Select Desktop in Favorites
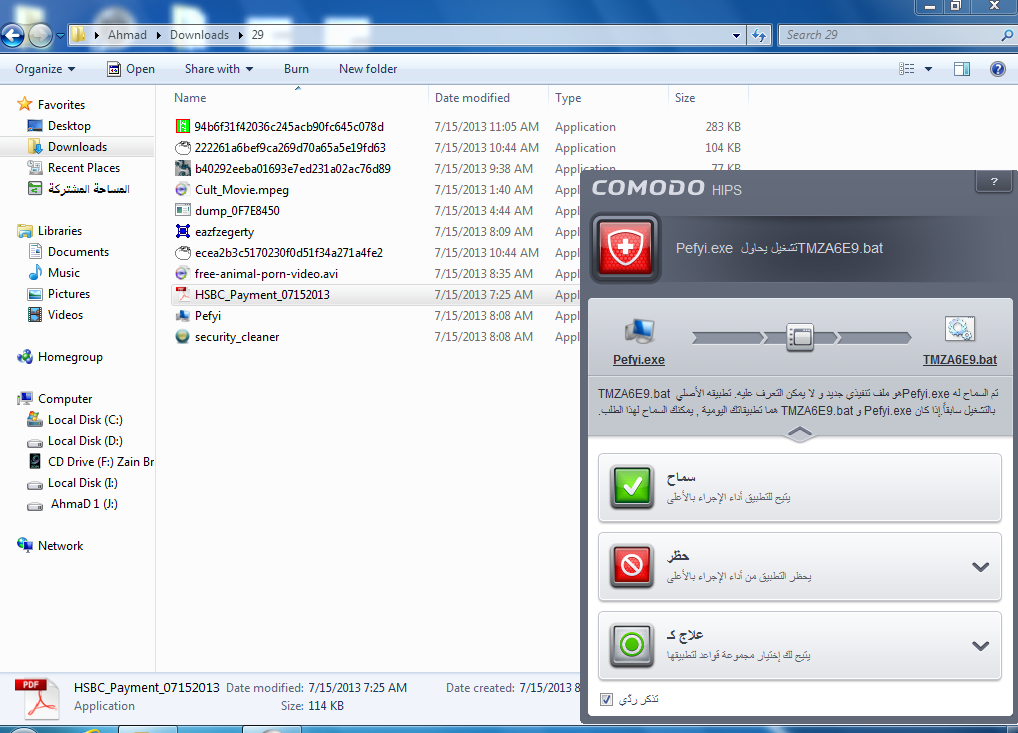The height and width of the screenshot is (733, 1018). coord(69,126)
